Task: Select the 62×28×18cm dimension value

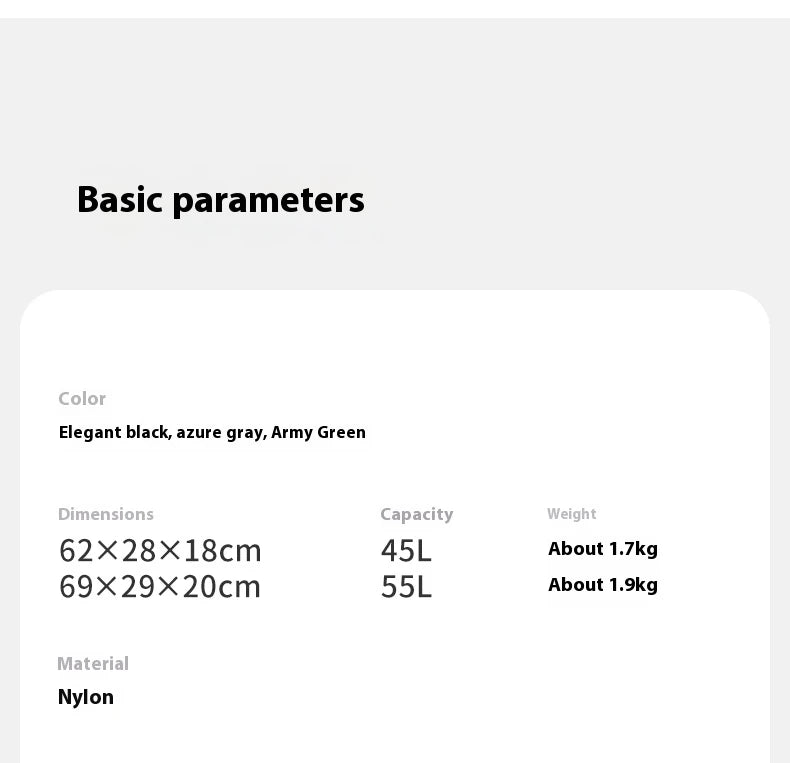Action: [x=160, y=550]
